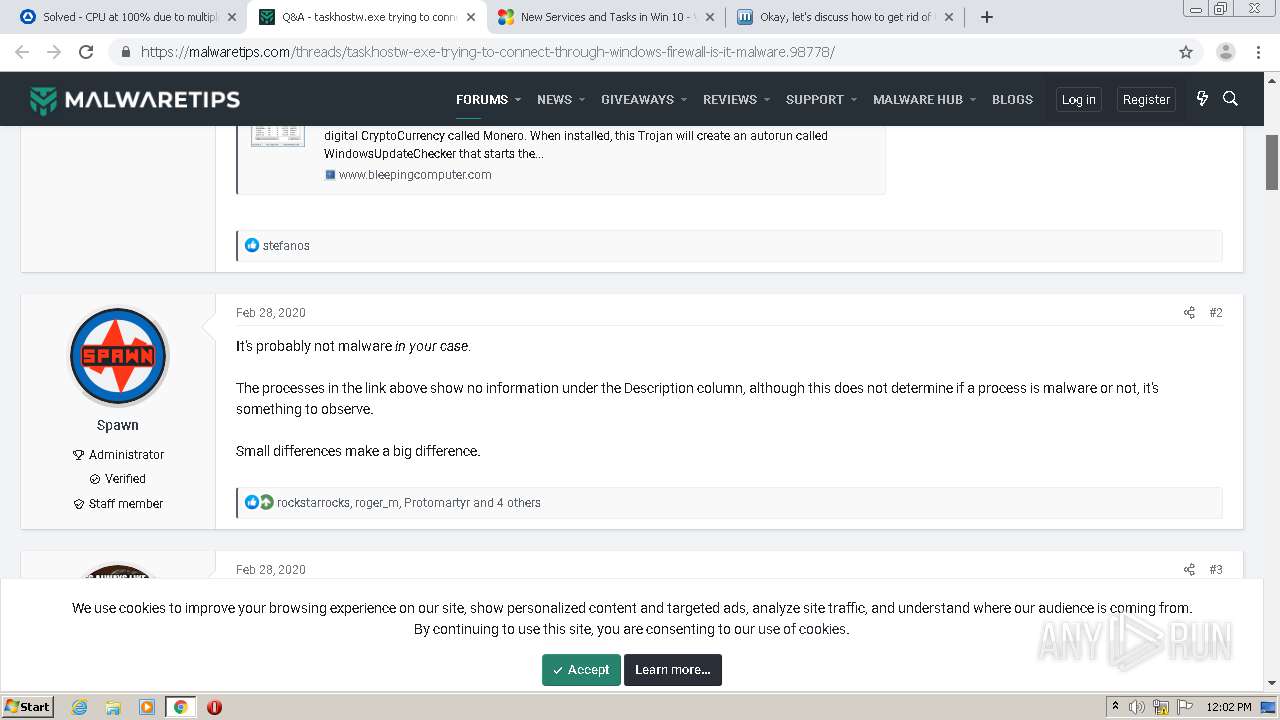Open the SUPPORT menu
Screen dimensions: 1280x720
tap(815, 99)
